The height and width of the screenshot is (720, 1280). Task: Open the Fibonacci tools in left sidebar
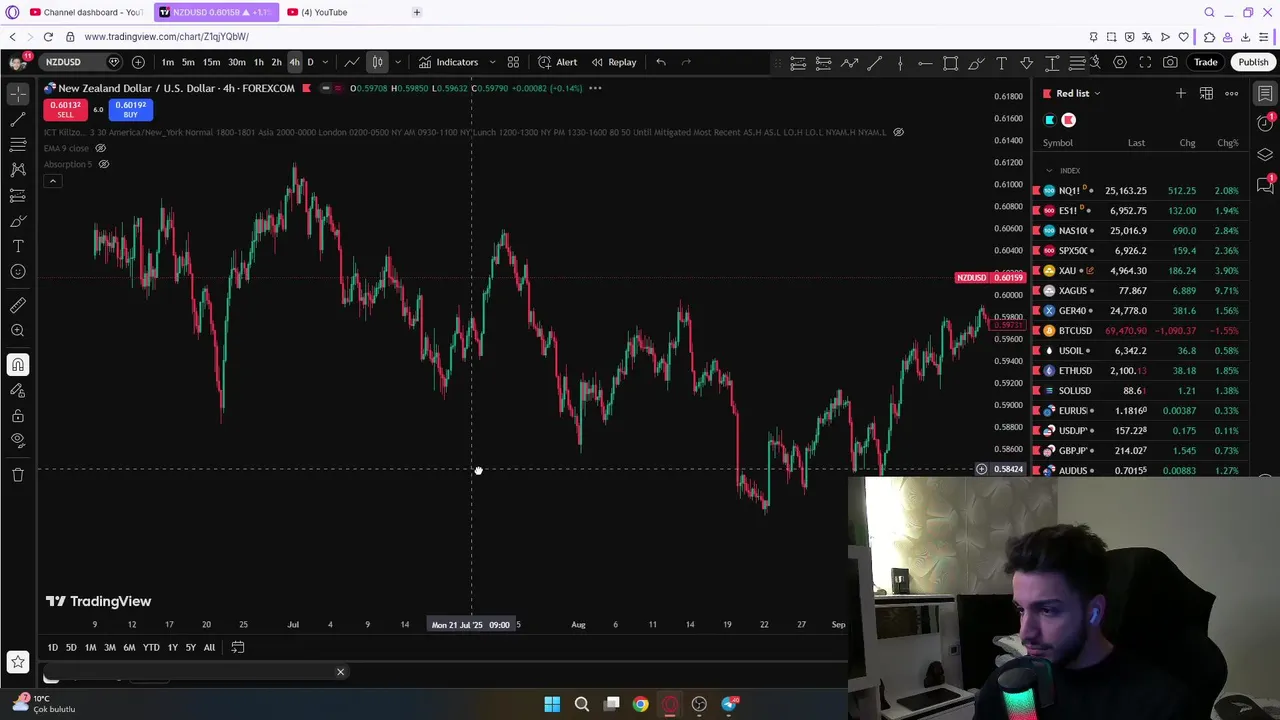click(18, 145)
